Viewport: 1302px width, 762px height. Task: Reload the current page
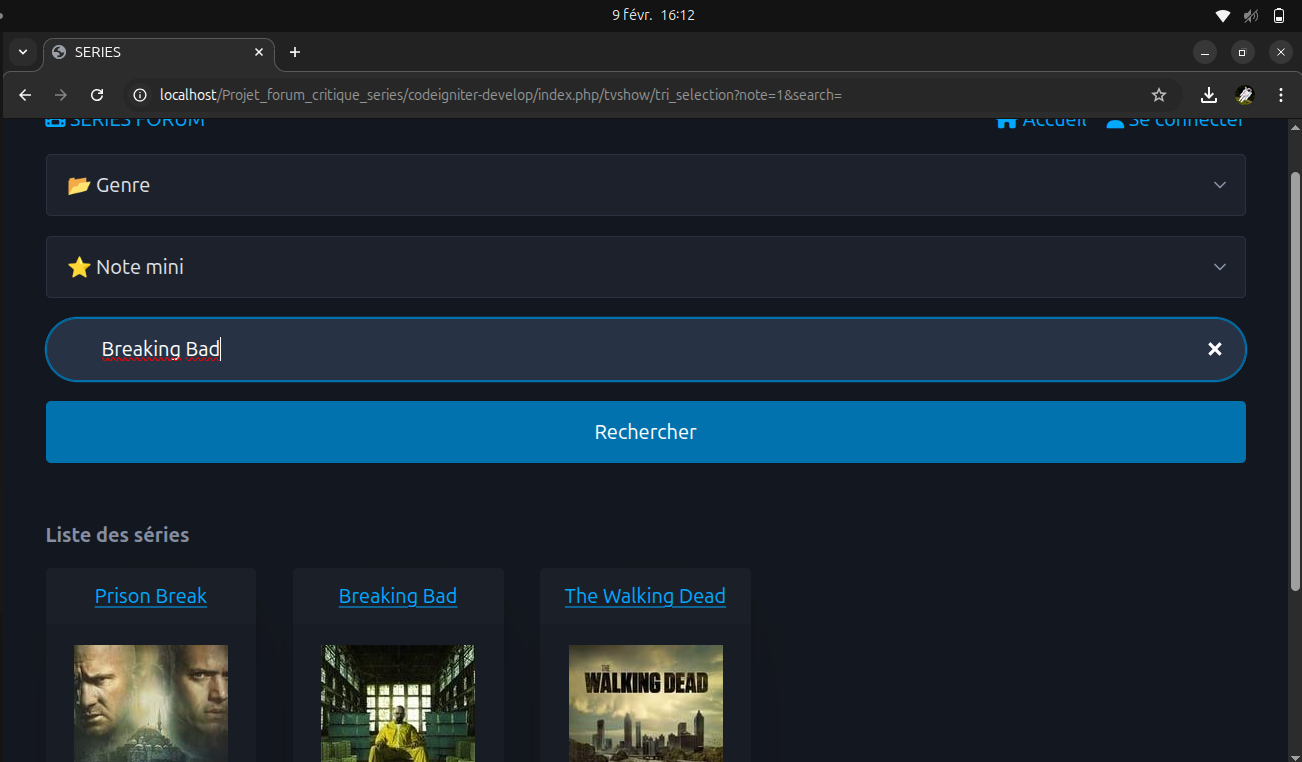pyautogui.click(x=97, y=95)
